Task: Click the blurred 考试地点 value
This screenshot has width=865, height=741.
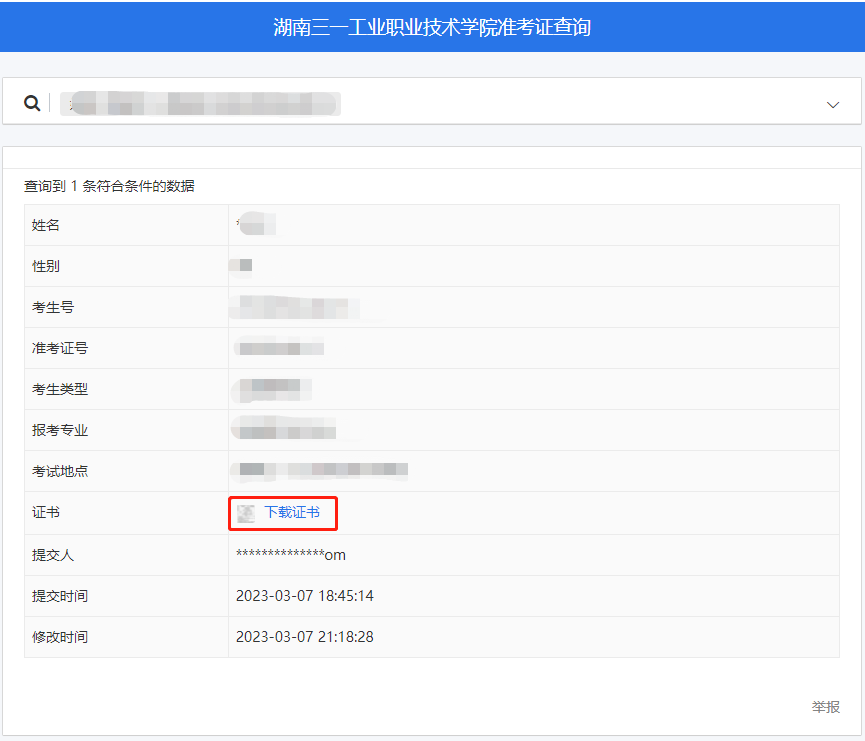Action: point(319,470)
